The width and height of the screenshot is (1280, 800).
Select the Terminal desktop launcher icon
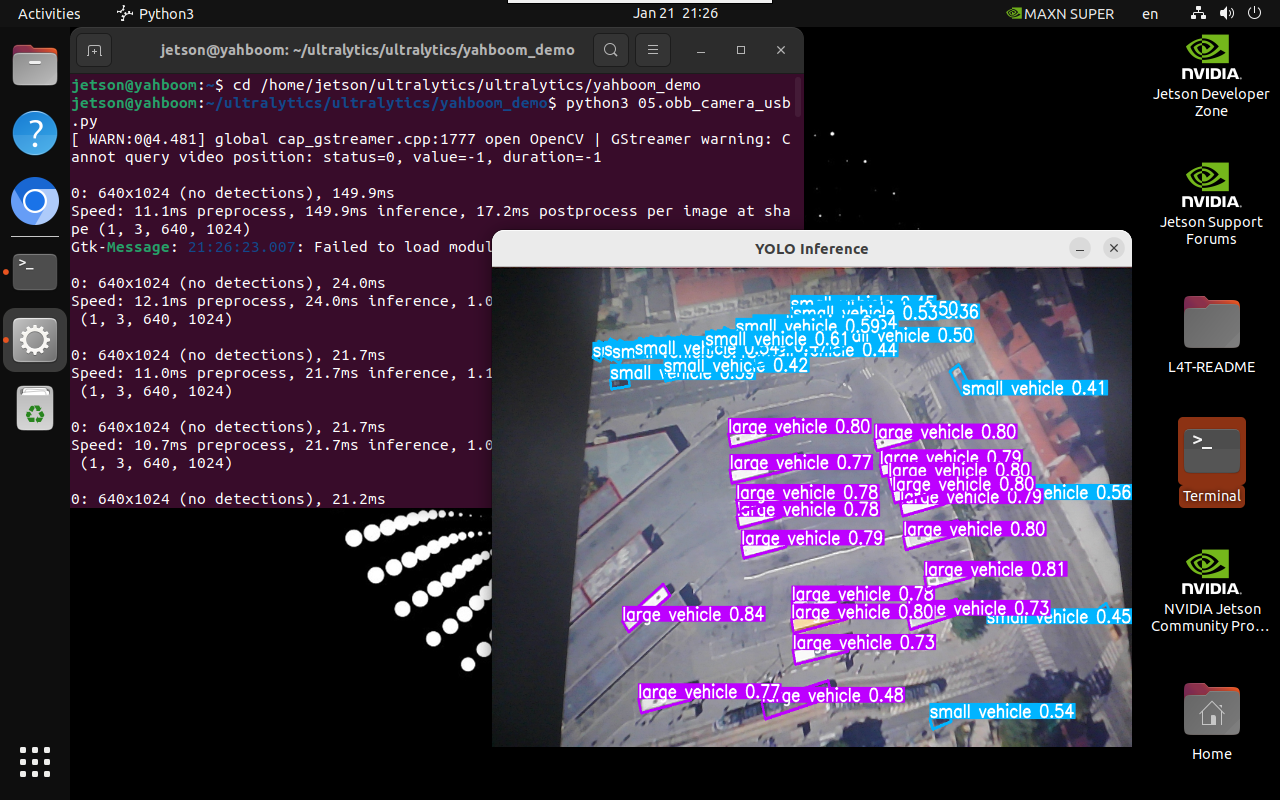pos(1211,462)
